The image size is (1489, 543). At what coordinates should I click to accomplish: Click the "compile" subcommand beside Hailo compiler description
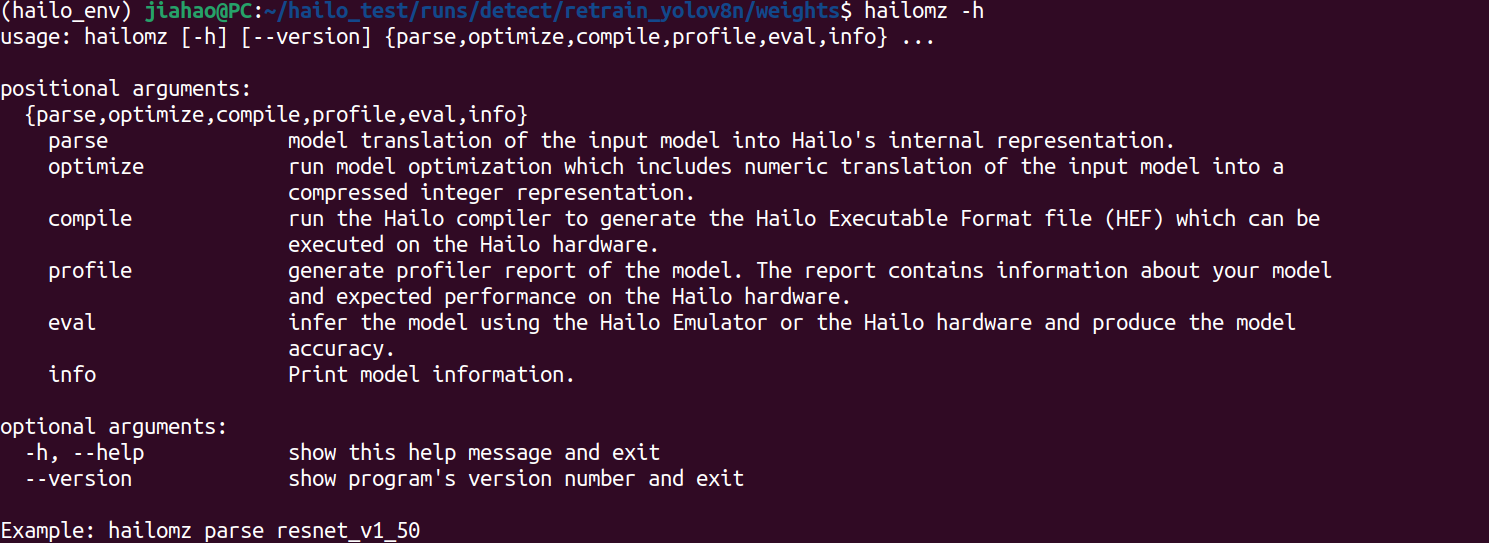(x=90, y=218)
